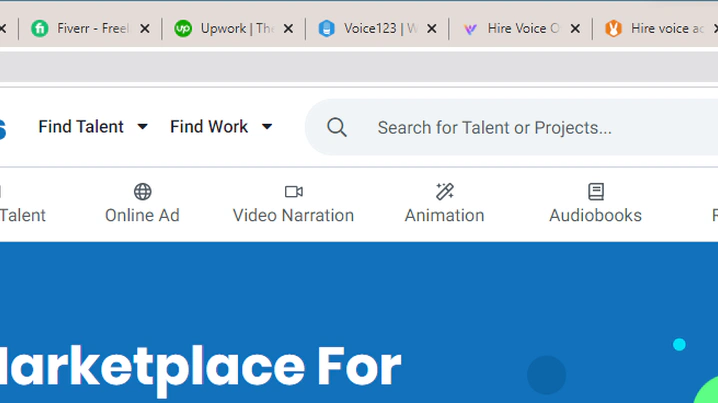Click the Fiverr tab favicon
Viewport: 718px width, 403px height.
click(40, 29)
